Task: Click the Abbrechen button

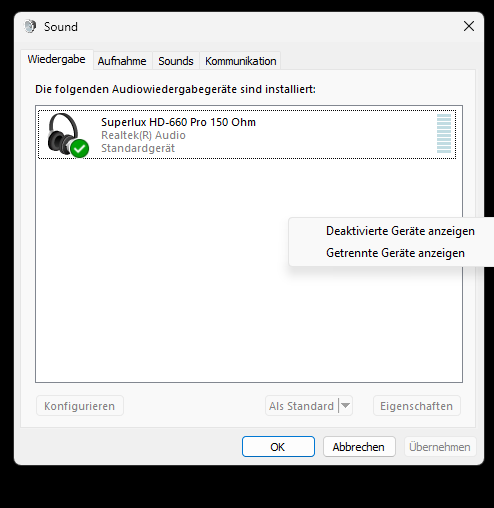Action: pos(359,447)
